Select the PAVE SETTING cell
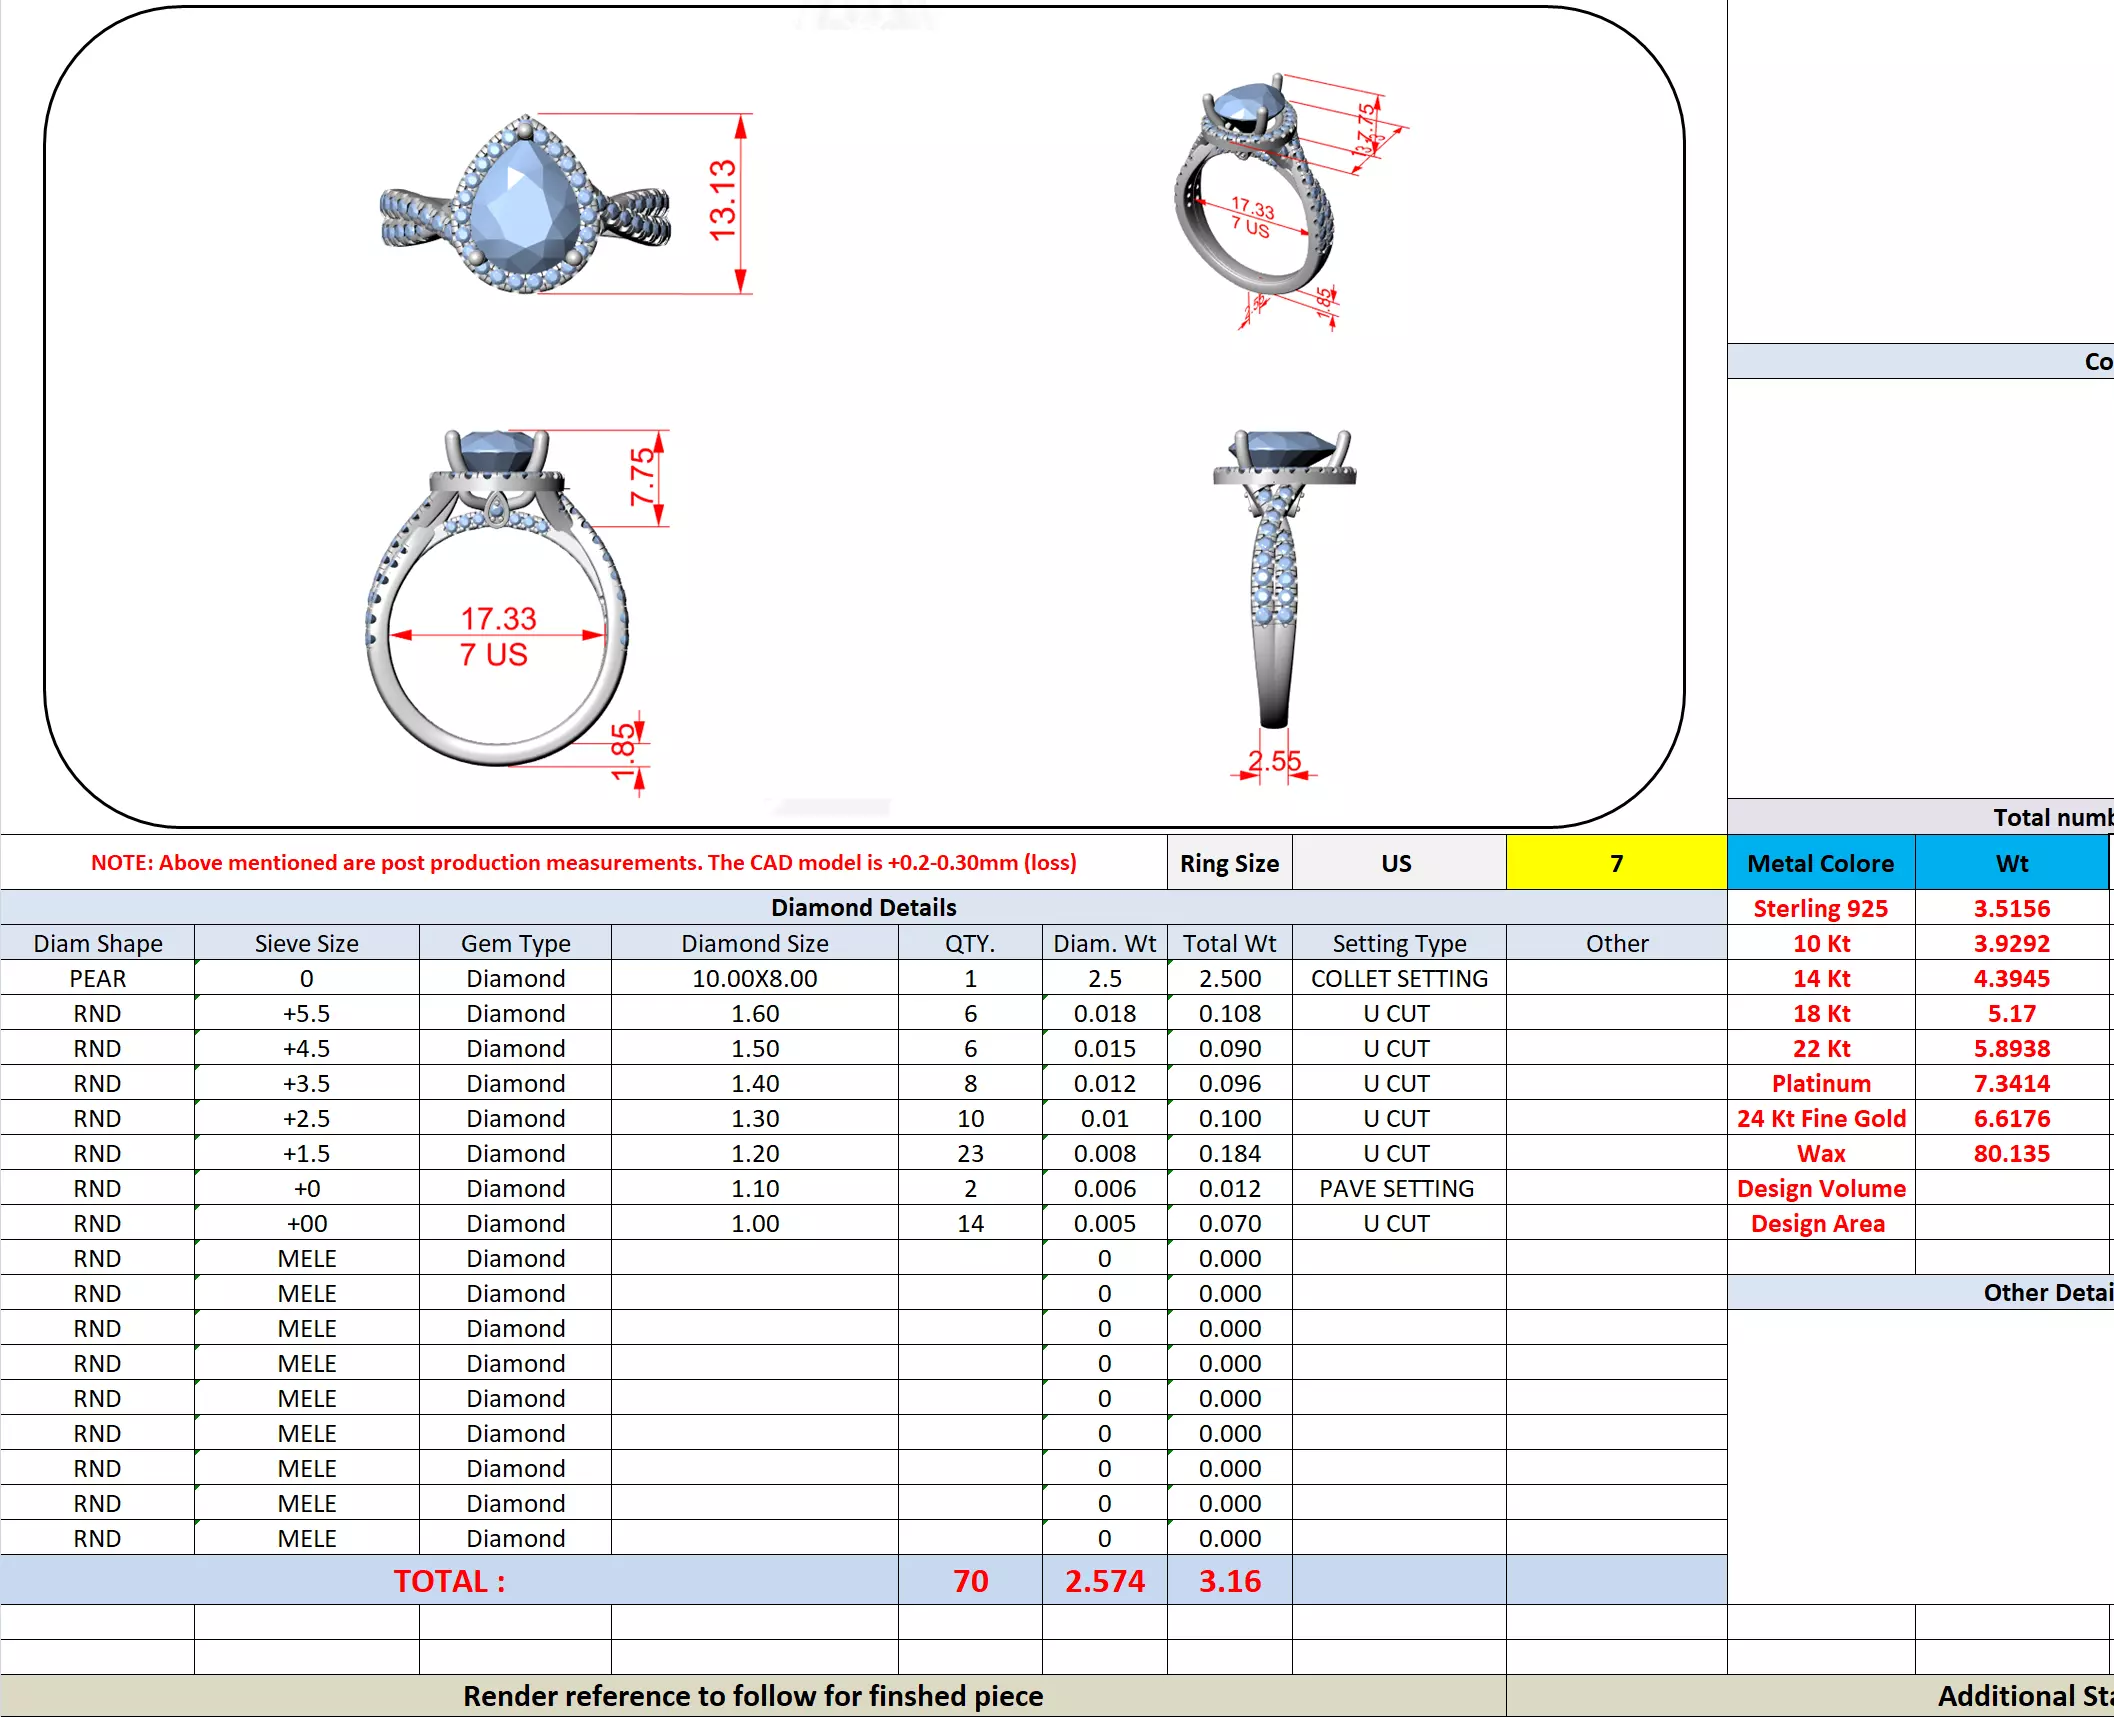The width and height of the screenshot is (2114, 1717). point(1396,1188)
